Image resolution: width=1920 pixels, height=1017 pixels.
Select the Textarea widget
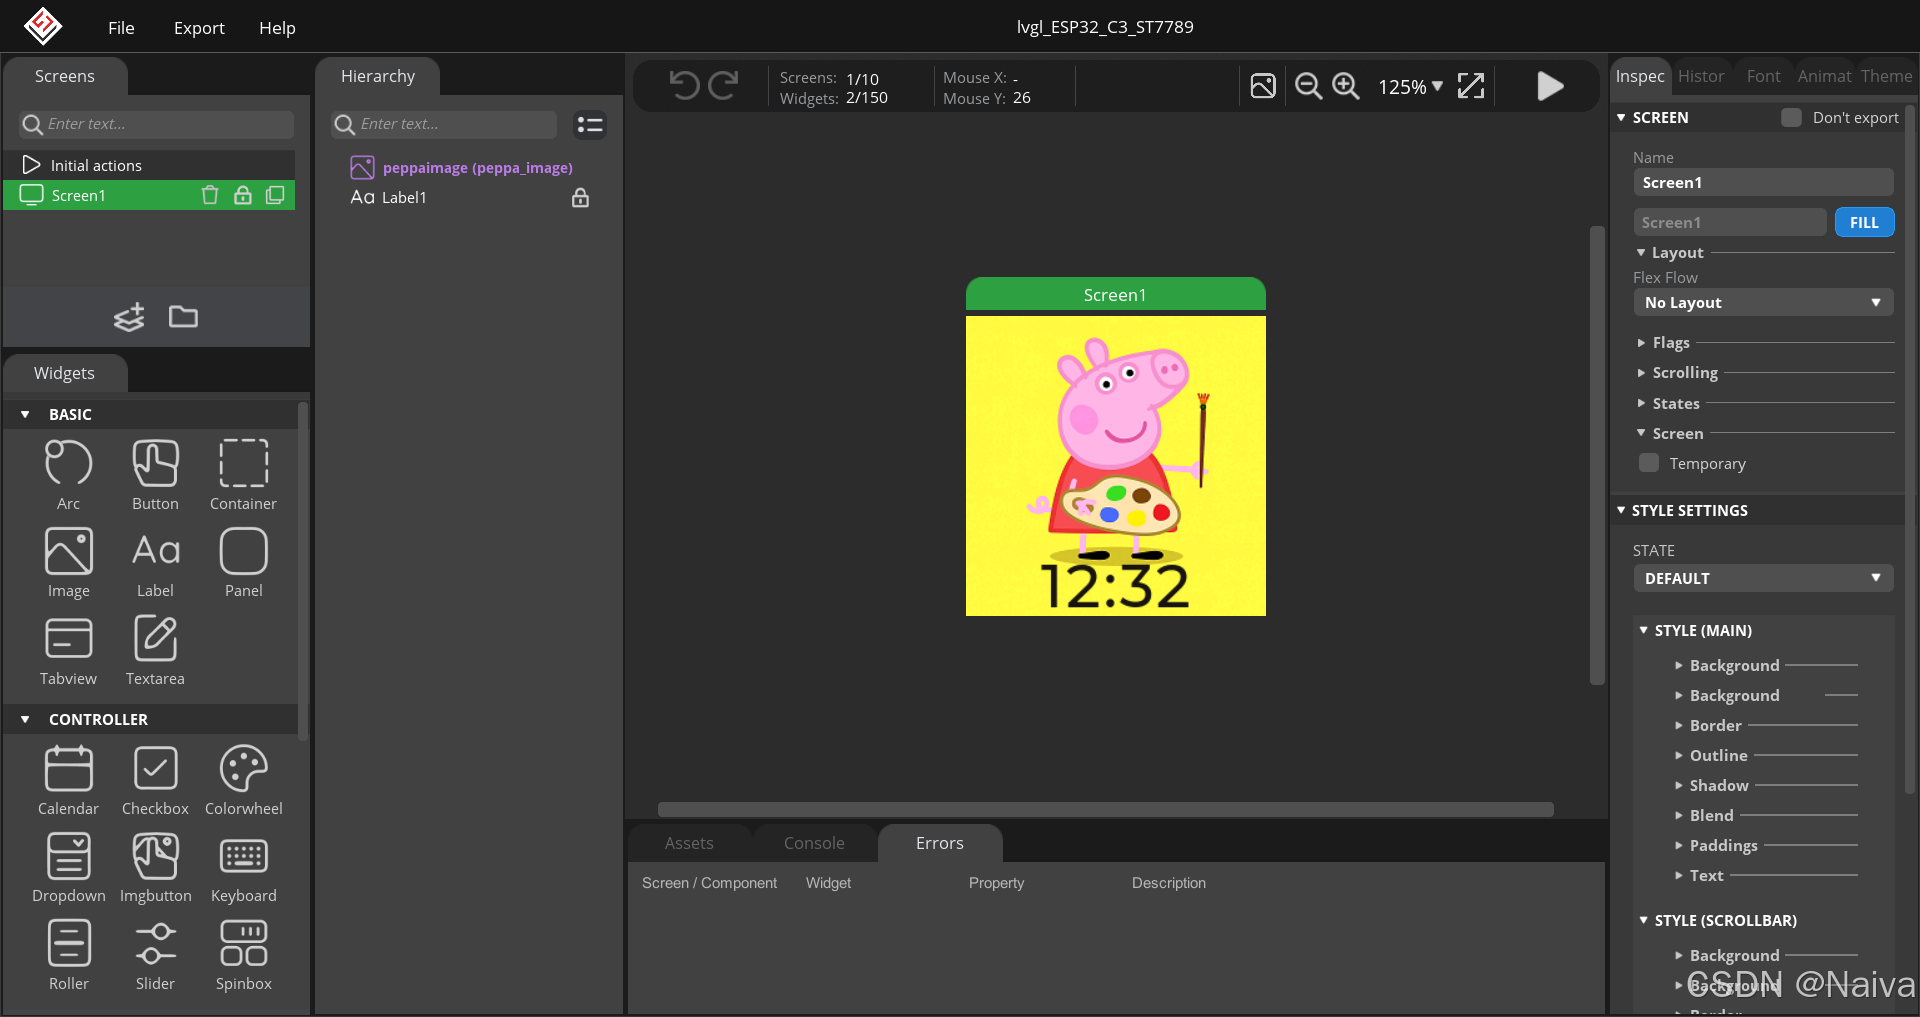[x=155, y=650]
